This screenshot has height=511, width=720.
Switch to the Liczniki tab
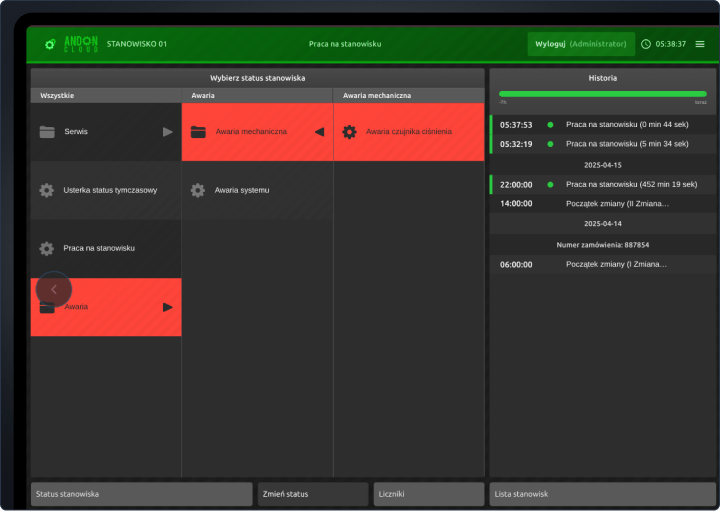point(428,494)
